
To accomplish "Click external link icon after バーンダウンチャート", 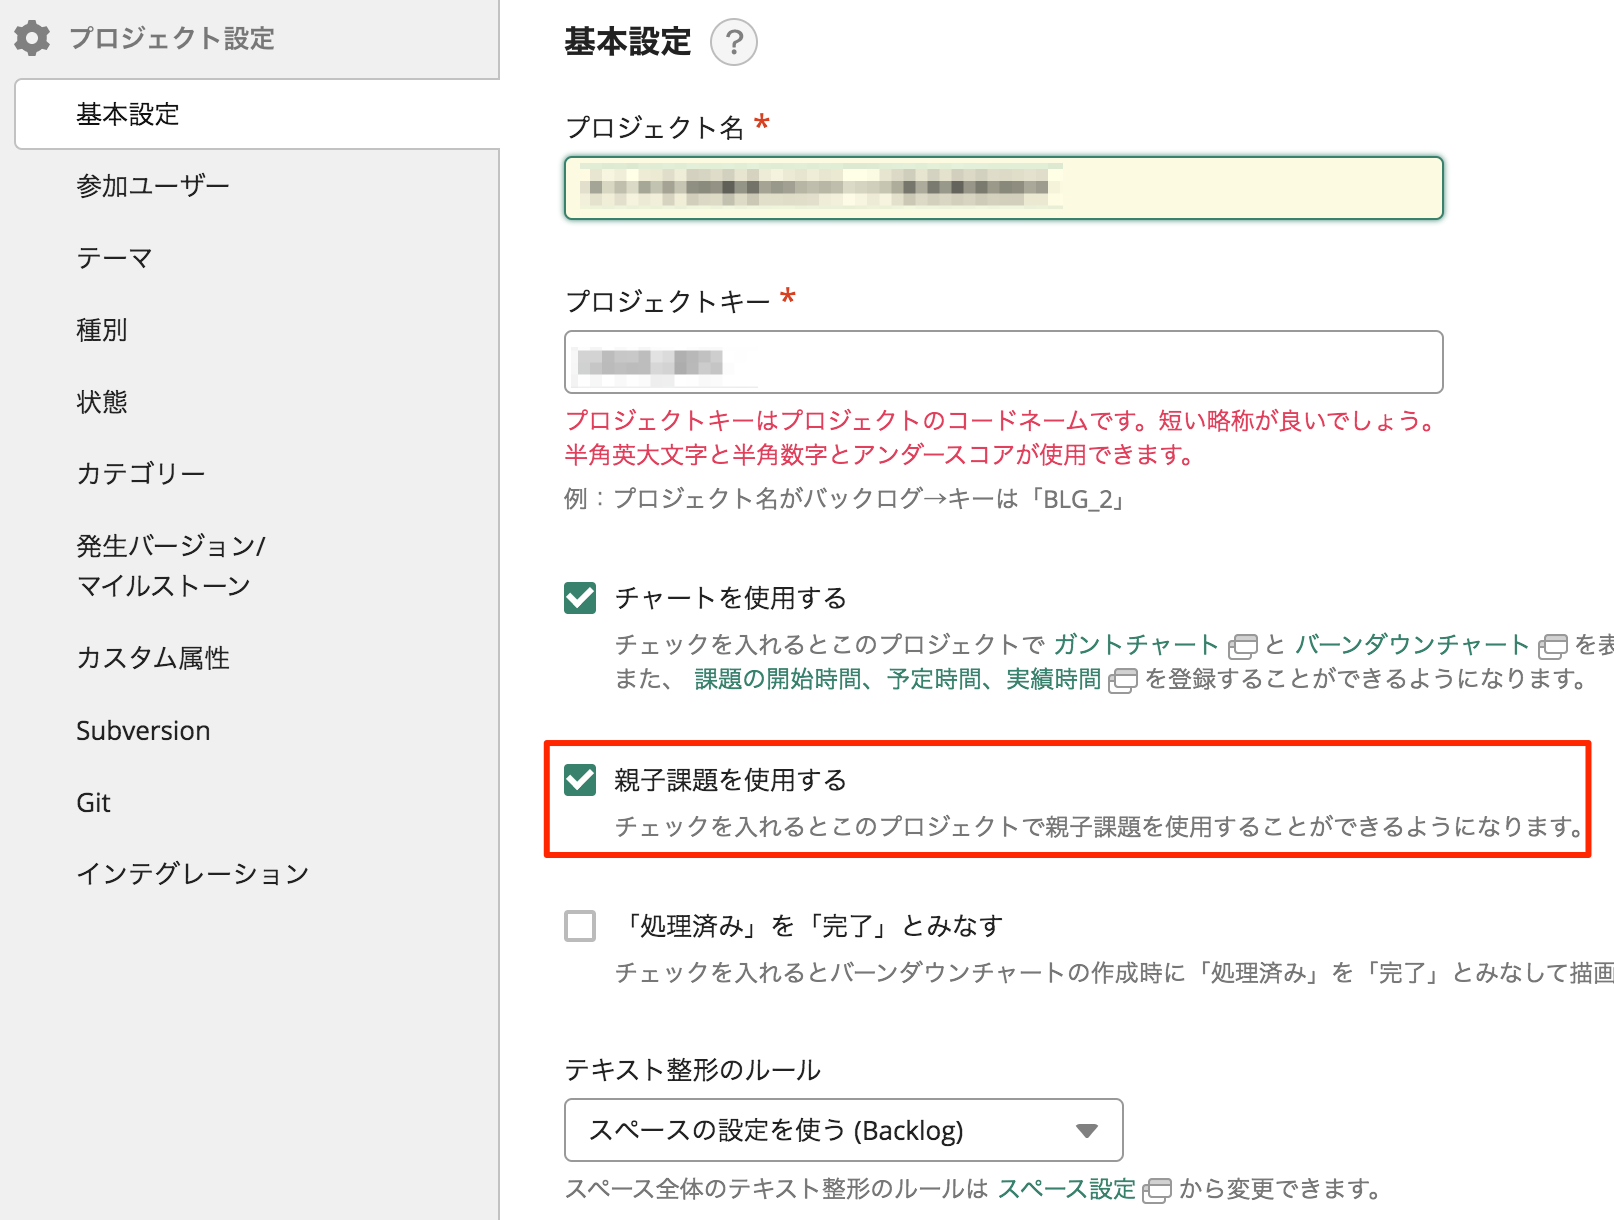I will [x=1553, y=646].
